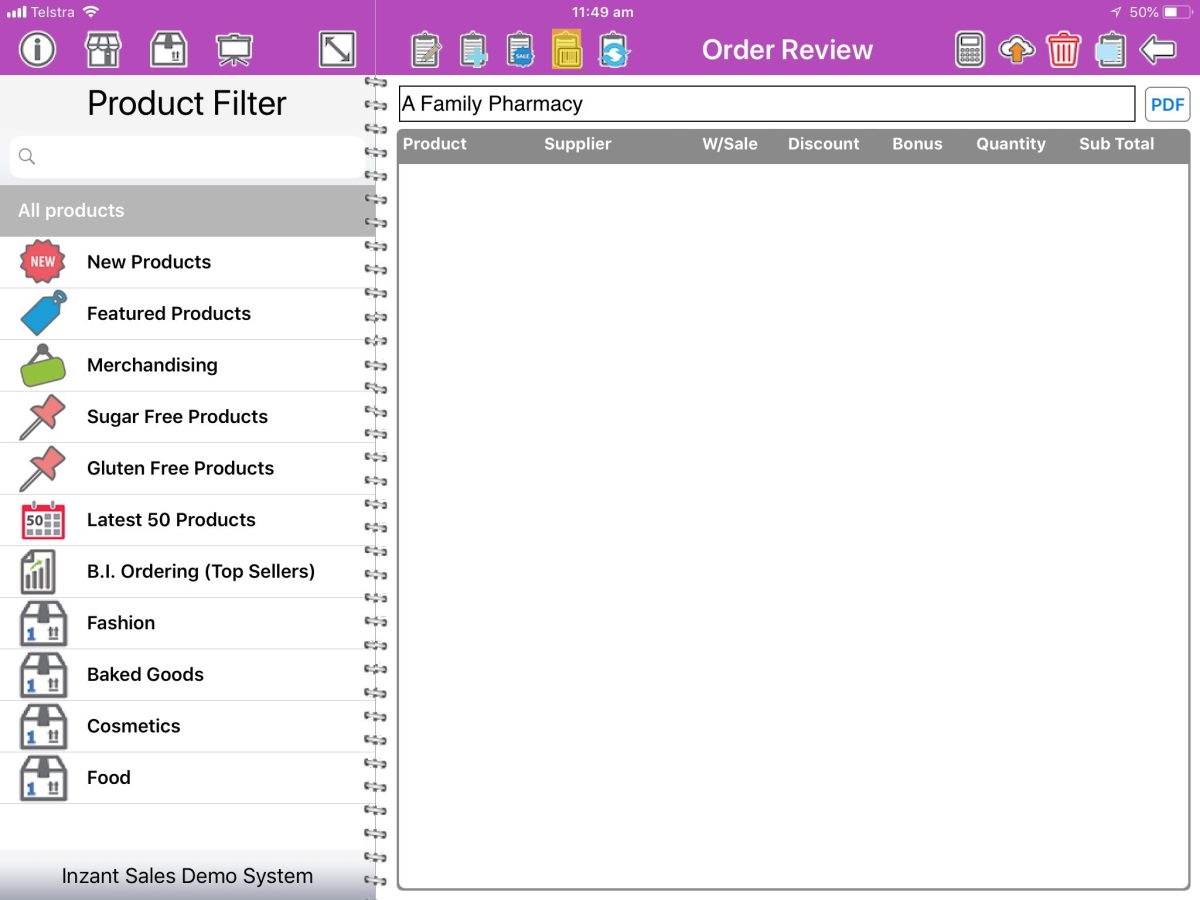Click the clipboard with pencil edit icon

[426, 50]
